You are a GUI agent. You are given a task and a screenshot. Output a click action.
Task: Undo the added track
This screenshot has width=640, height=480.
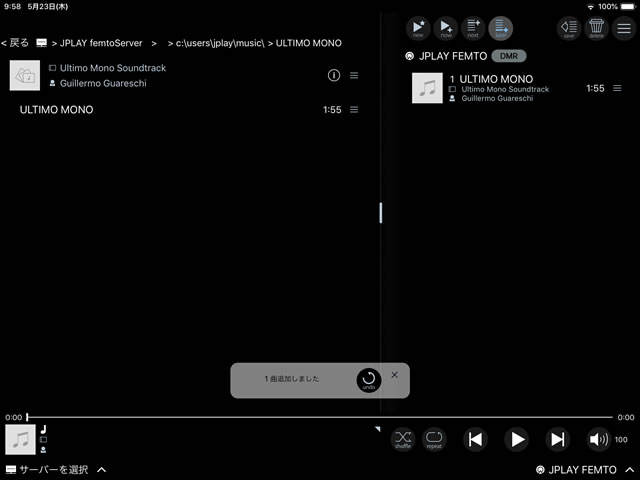(368, 381)
